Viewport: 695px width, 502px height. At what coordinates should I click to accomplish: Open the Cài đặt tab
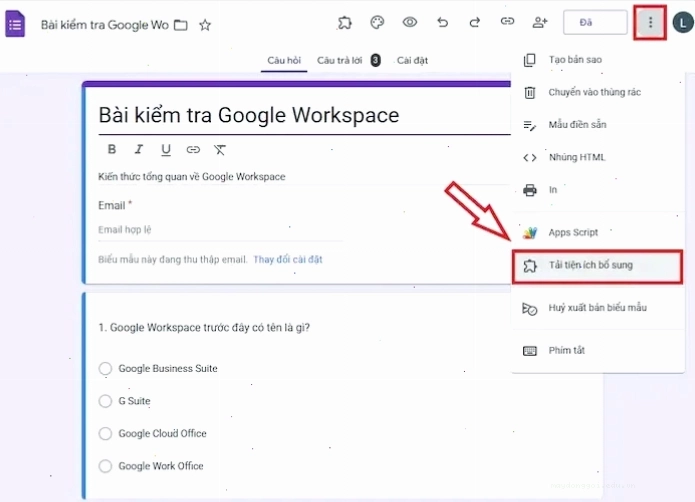point(412,60)
